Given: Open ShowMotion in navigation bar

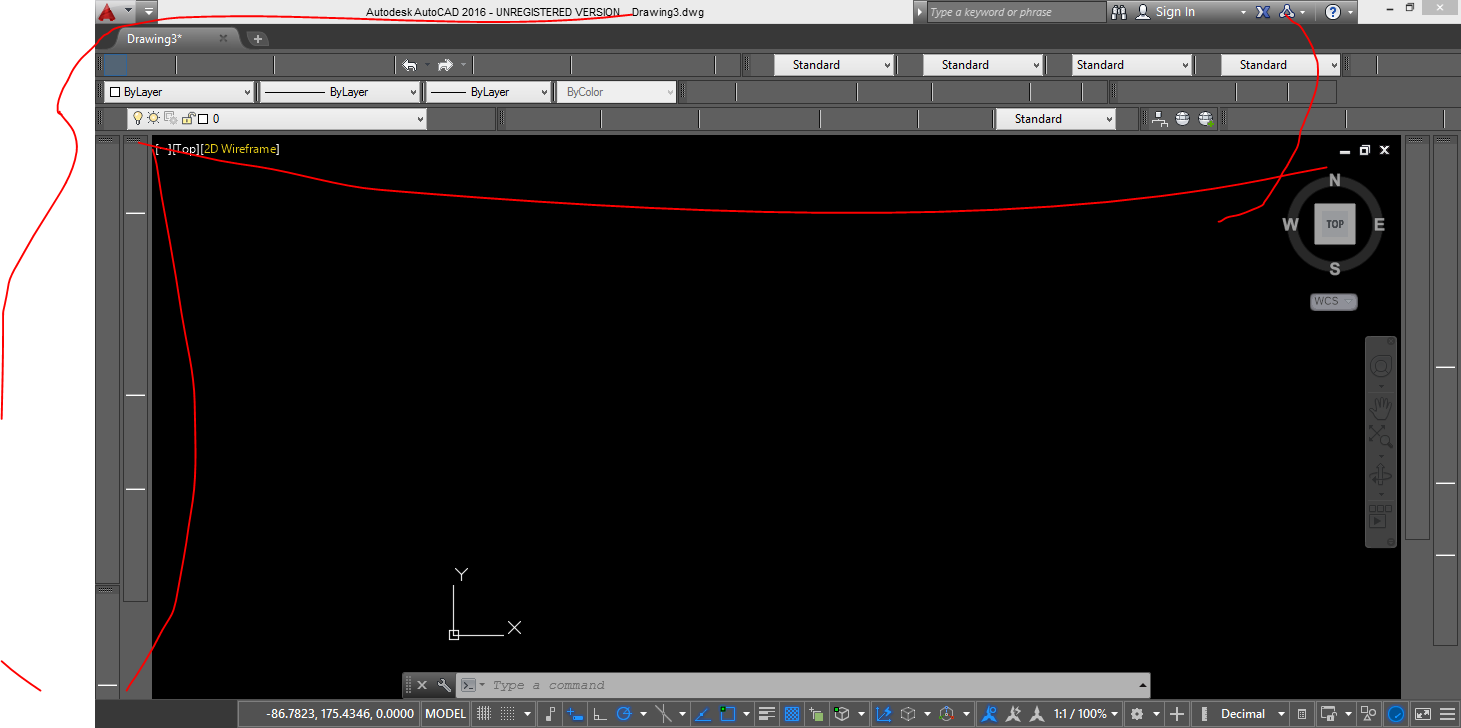Looking at the screenshot, I should (1381, 516).
